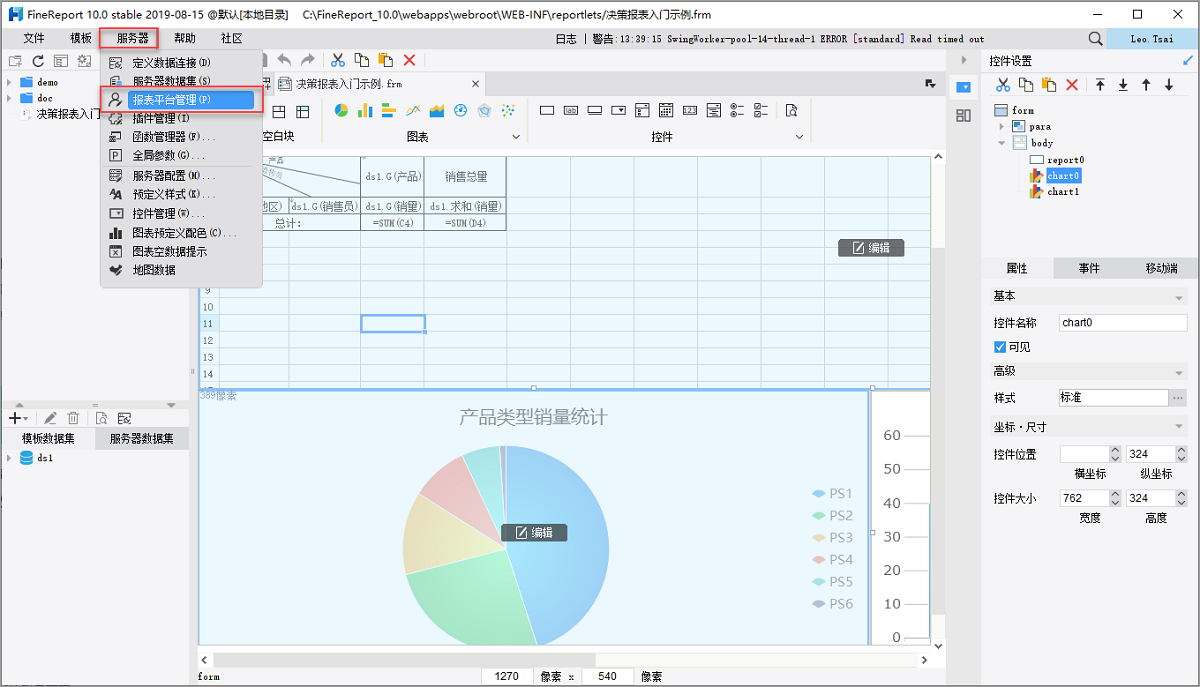1200x687 pixels.
Task: Click the trash icon in dataset panel
Action: 73,418
